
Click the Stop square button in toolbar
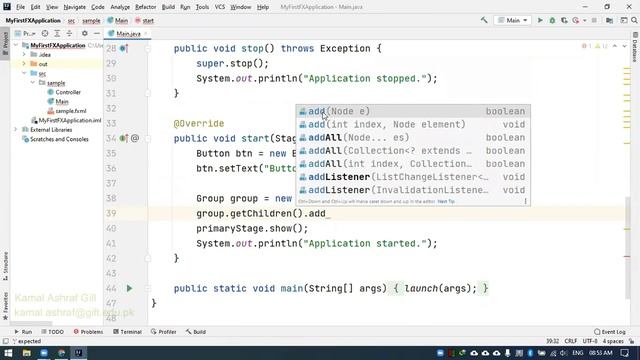pos(594,20)
